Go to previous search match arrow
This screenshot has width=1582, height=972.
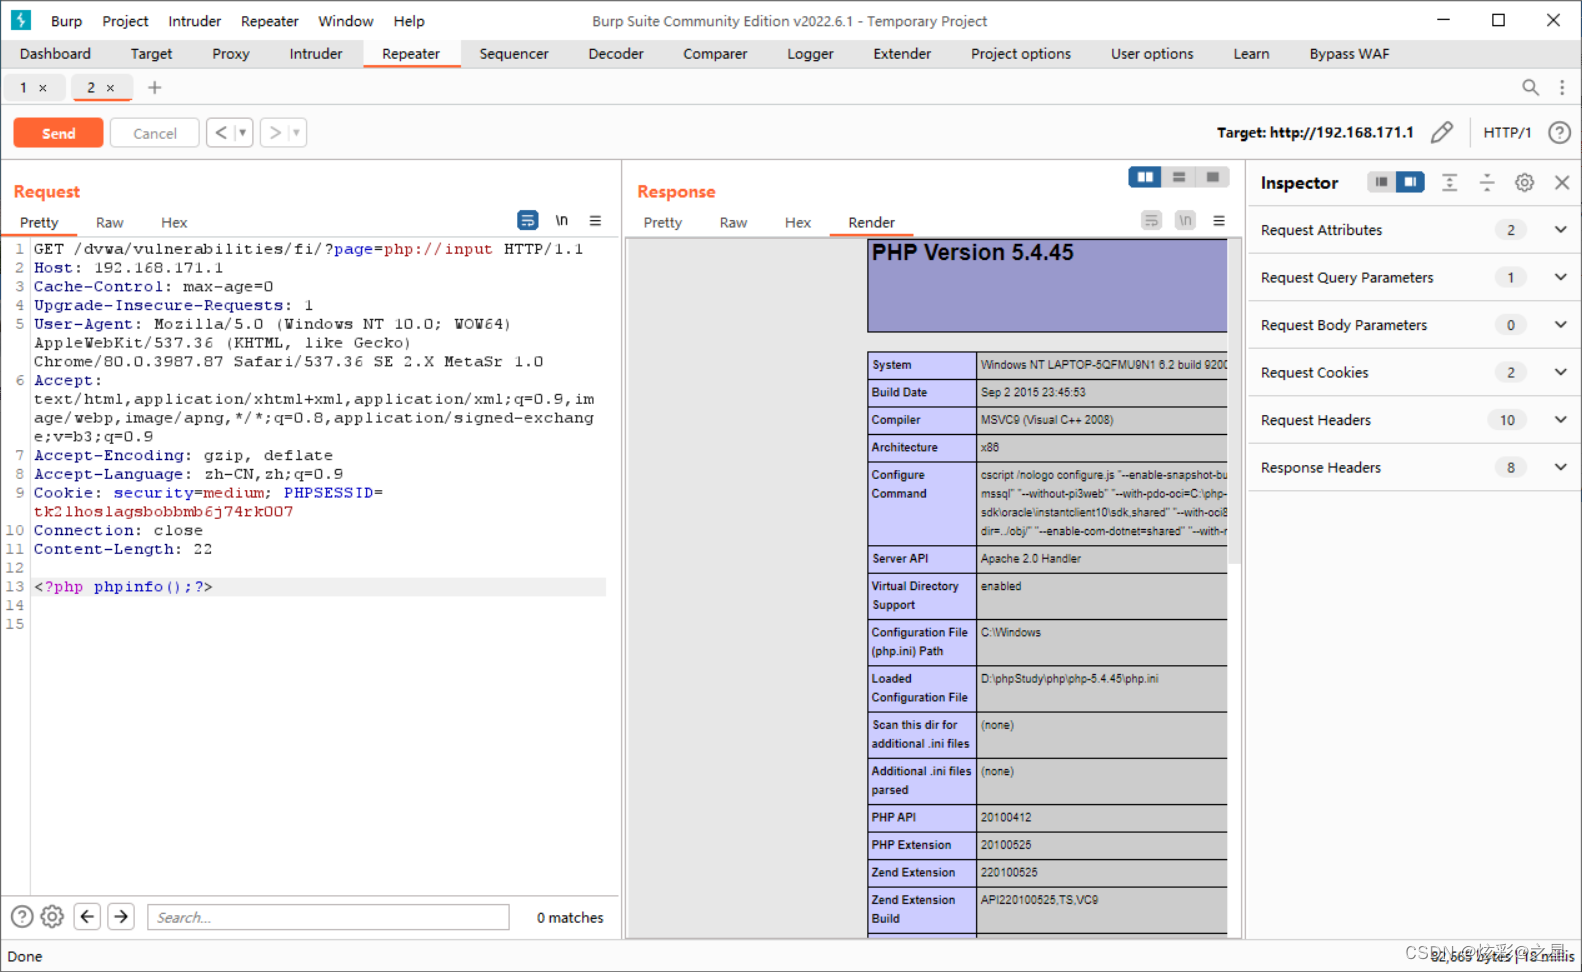pyautogui.click(x=87, y=917)
